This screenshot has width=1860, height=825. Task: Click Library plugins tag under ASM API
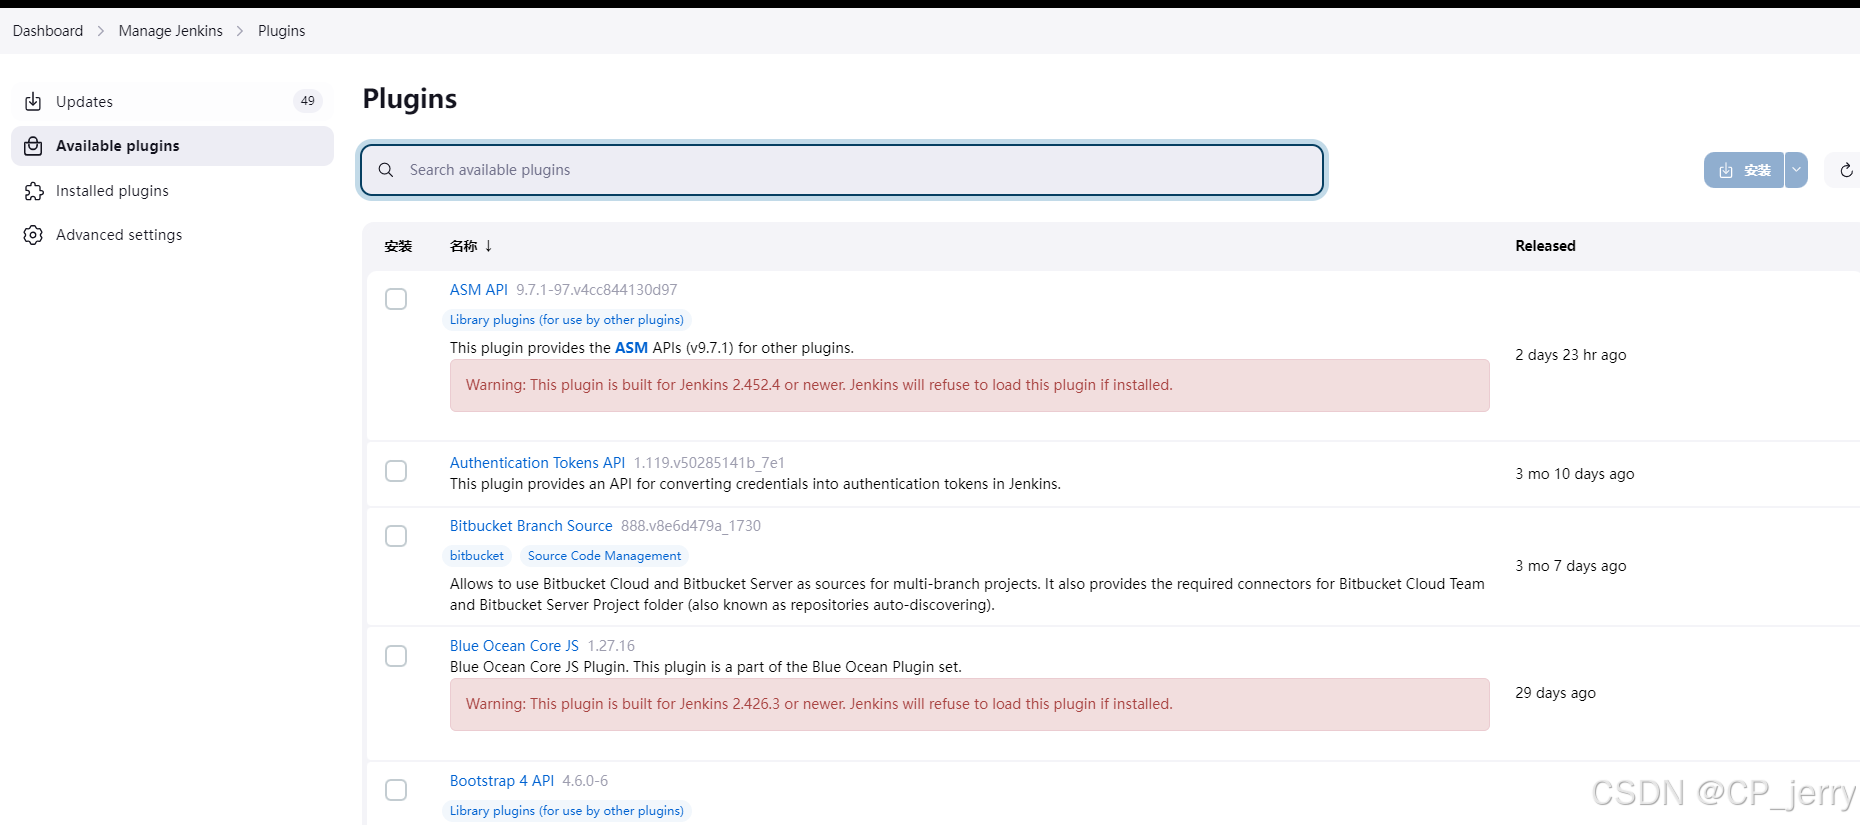(567, 320)
